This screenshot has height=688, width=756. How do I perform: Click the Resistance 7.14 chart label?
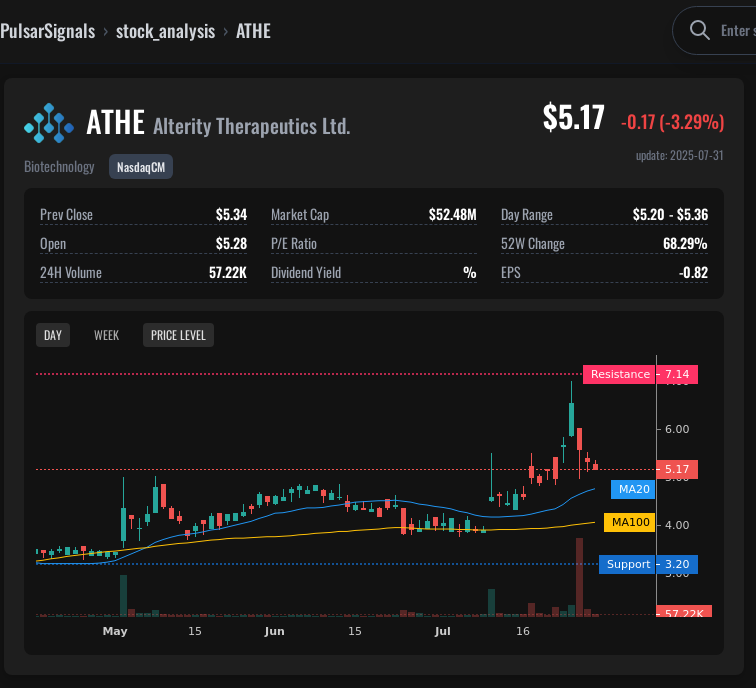pyautogui.click(x=640, y=374)
